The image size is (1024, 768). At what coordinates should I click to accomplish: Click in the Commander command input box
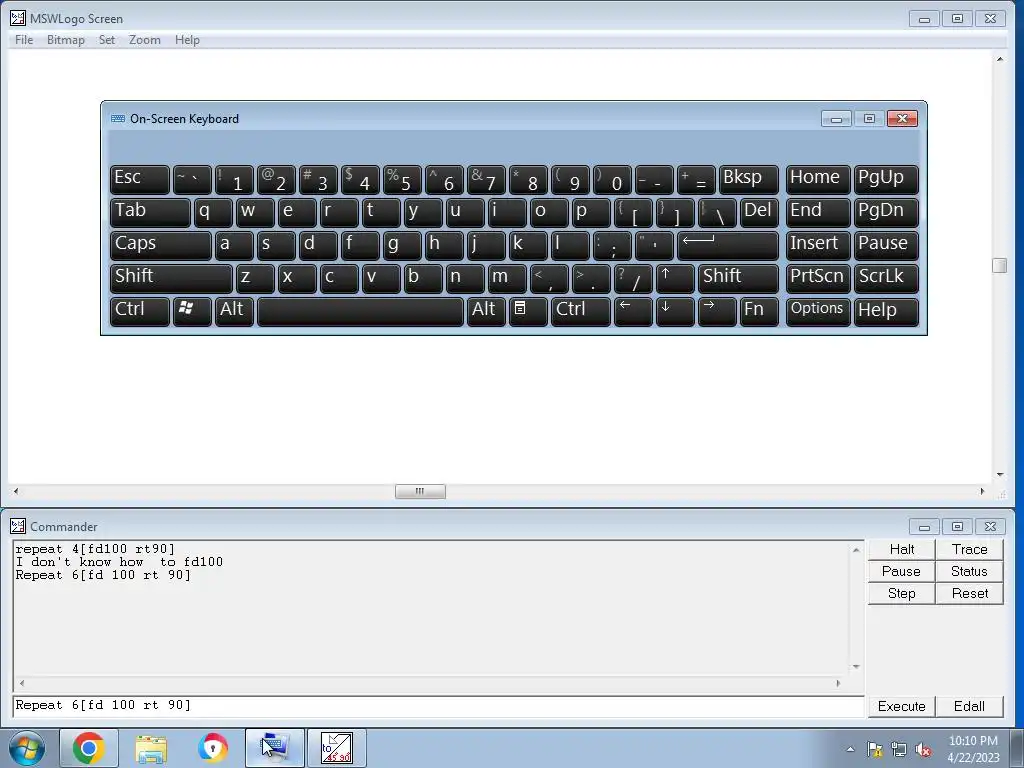pos(438,706)
